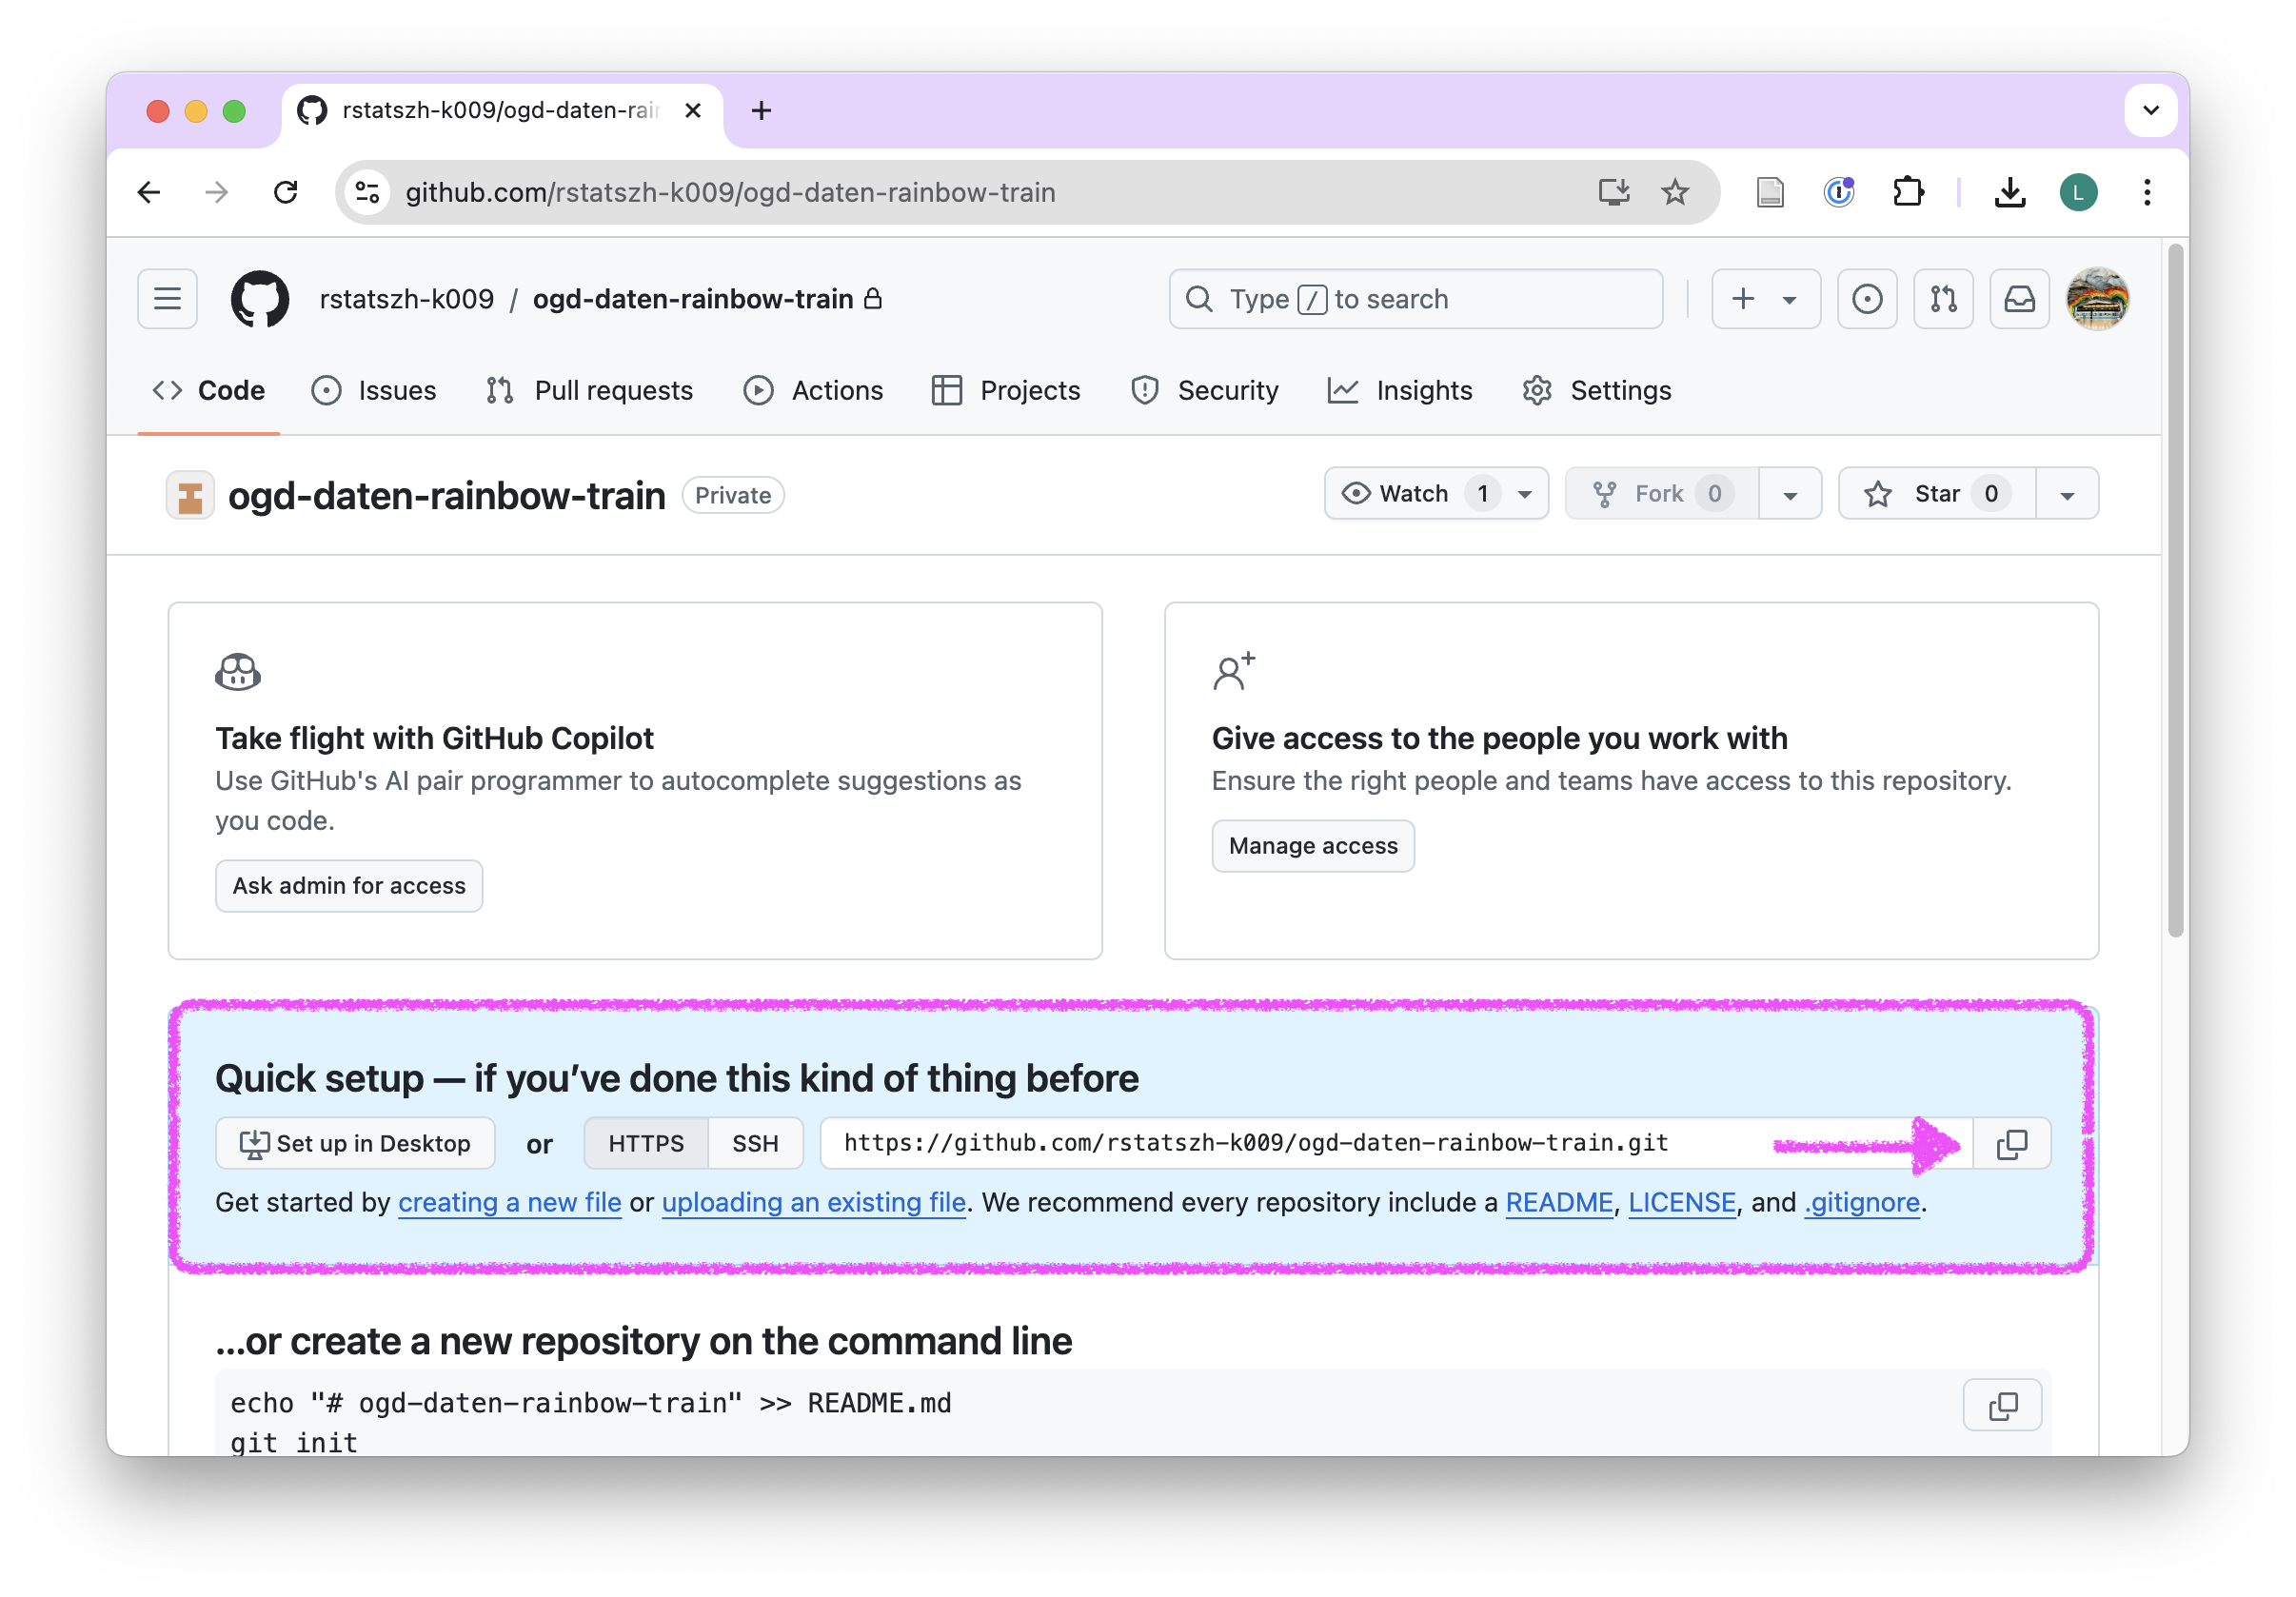This screenshot has height=1597, width=2296.
Task: Click the Manage access button
Action: tap(1313, 845)
